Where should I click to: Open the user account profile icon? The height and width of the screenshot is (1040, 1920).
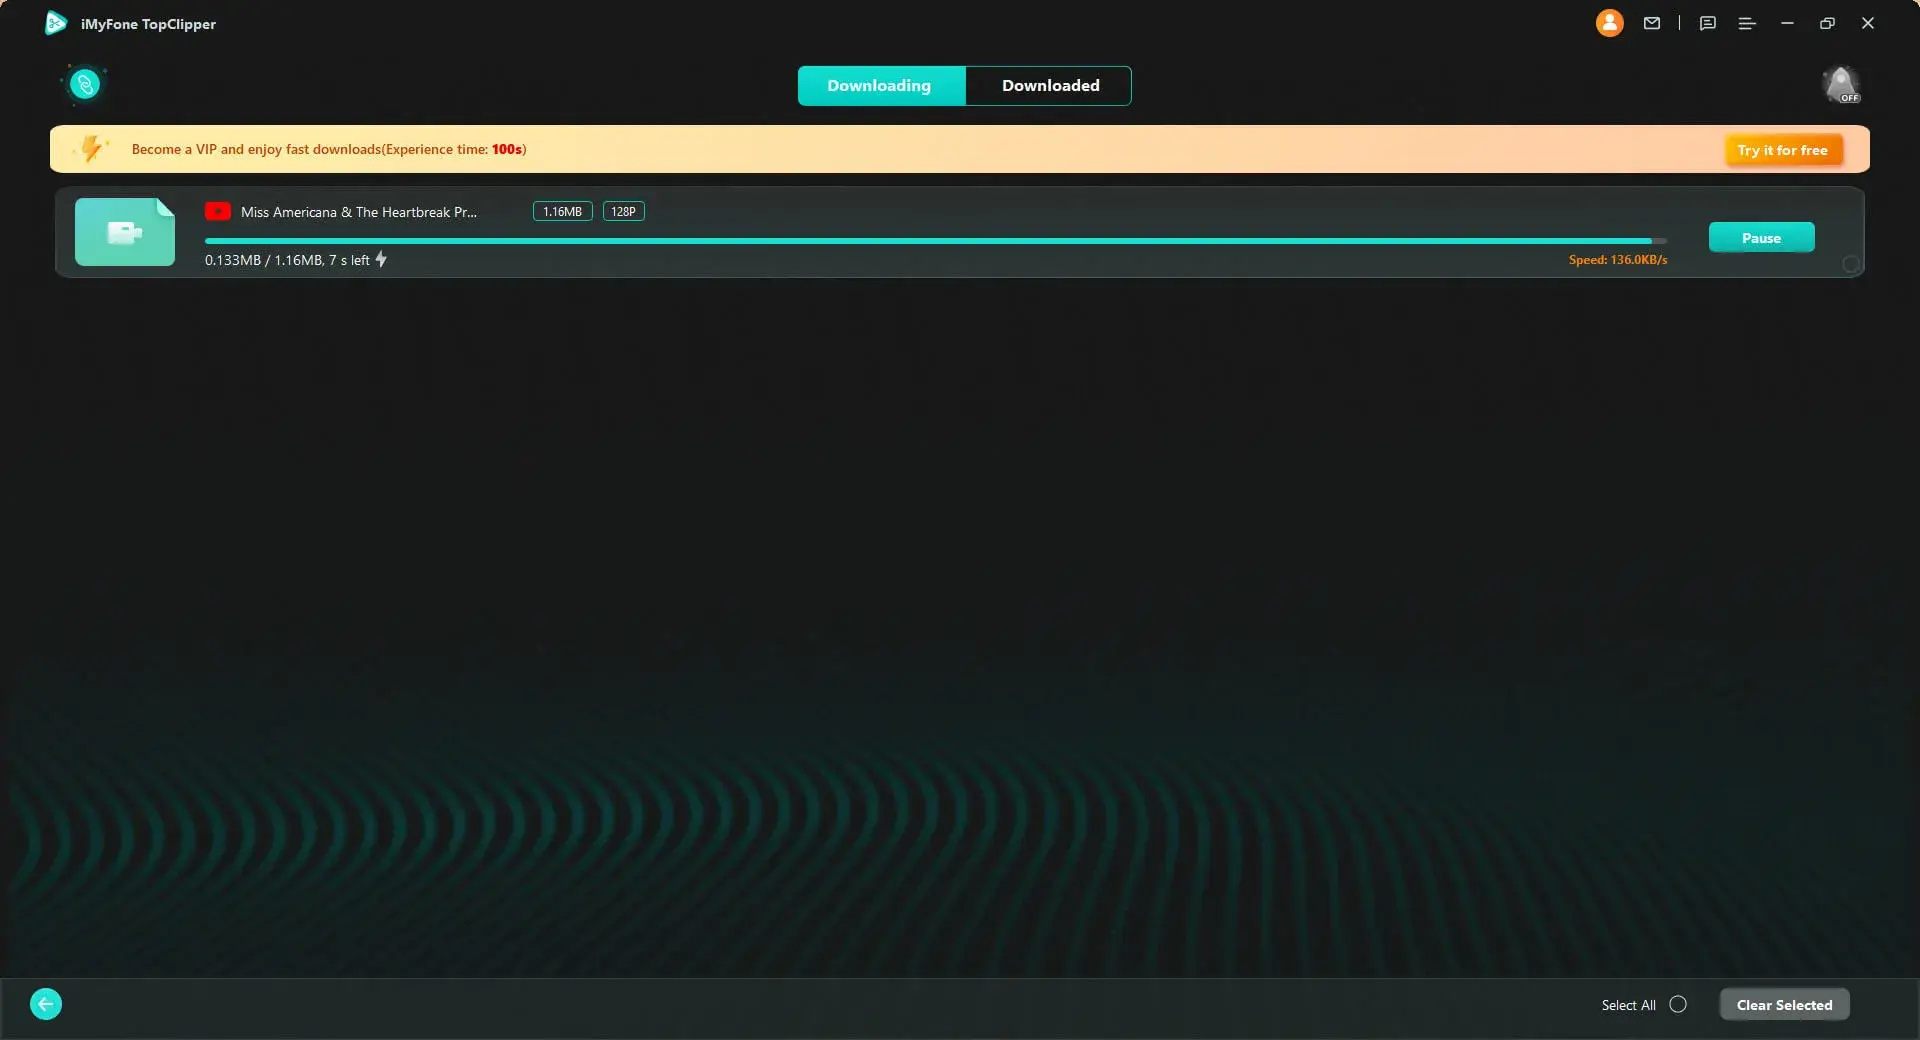pyautogui.click(x=1609, y=23)
